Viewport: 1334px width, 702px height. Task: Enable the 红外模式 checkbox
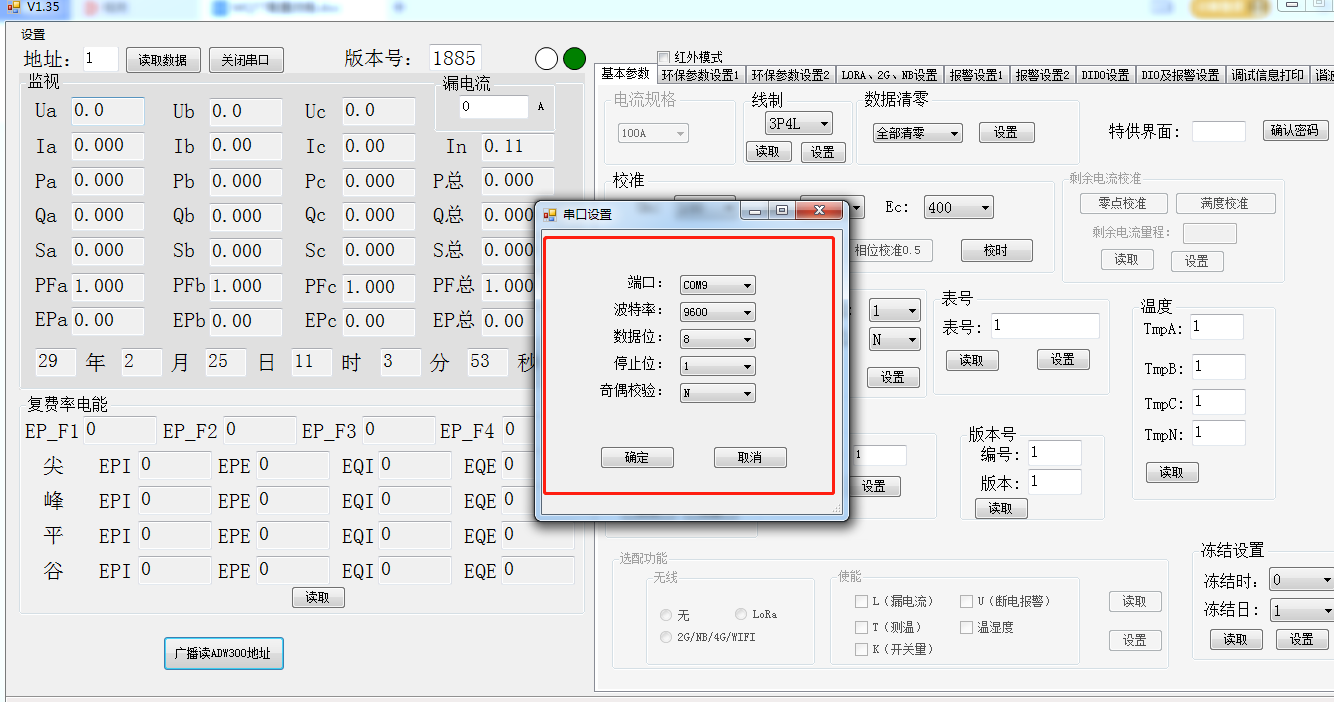coord(664,57)
